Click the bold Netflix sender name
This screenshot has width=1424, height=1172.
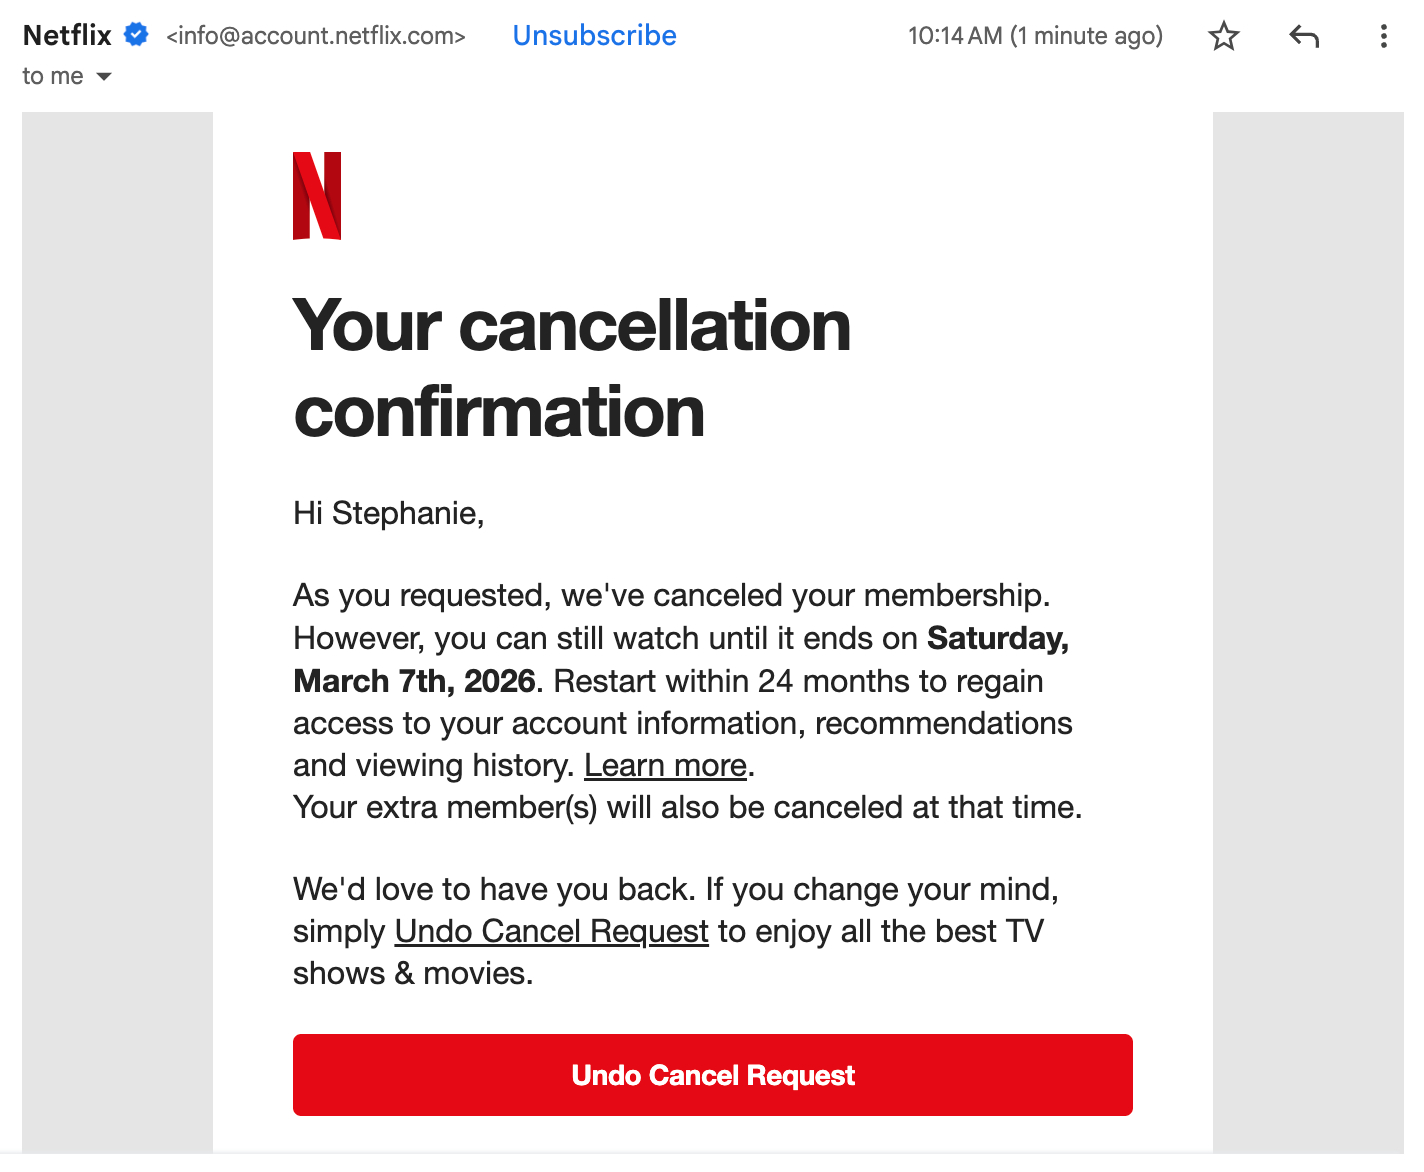click(x=67, y=36)
